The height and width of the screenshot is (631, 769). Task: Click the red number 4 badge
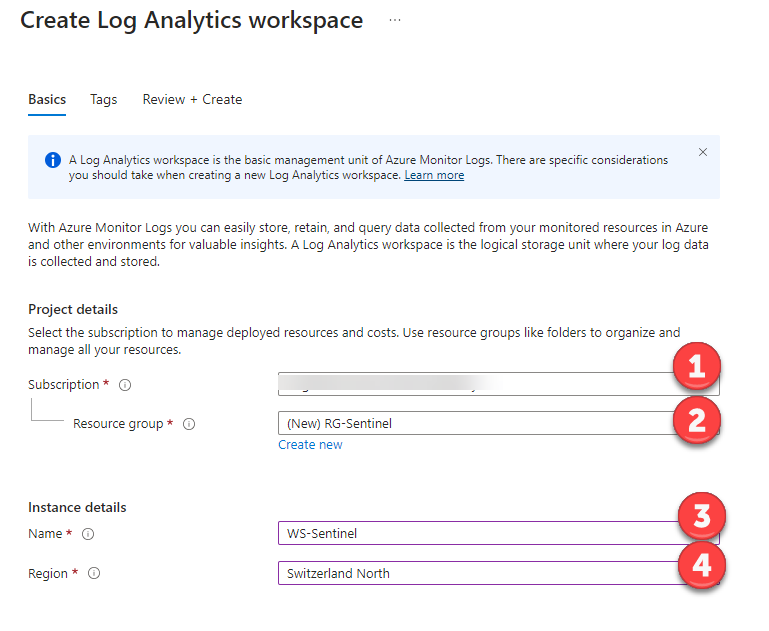[700, 565]
